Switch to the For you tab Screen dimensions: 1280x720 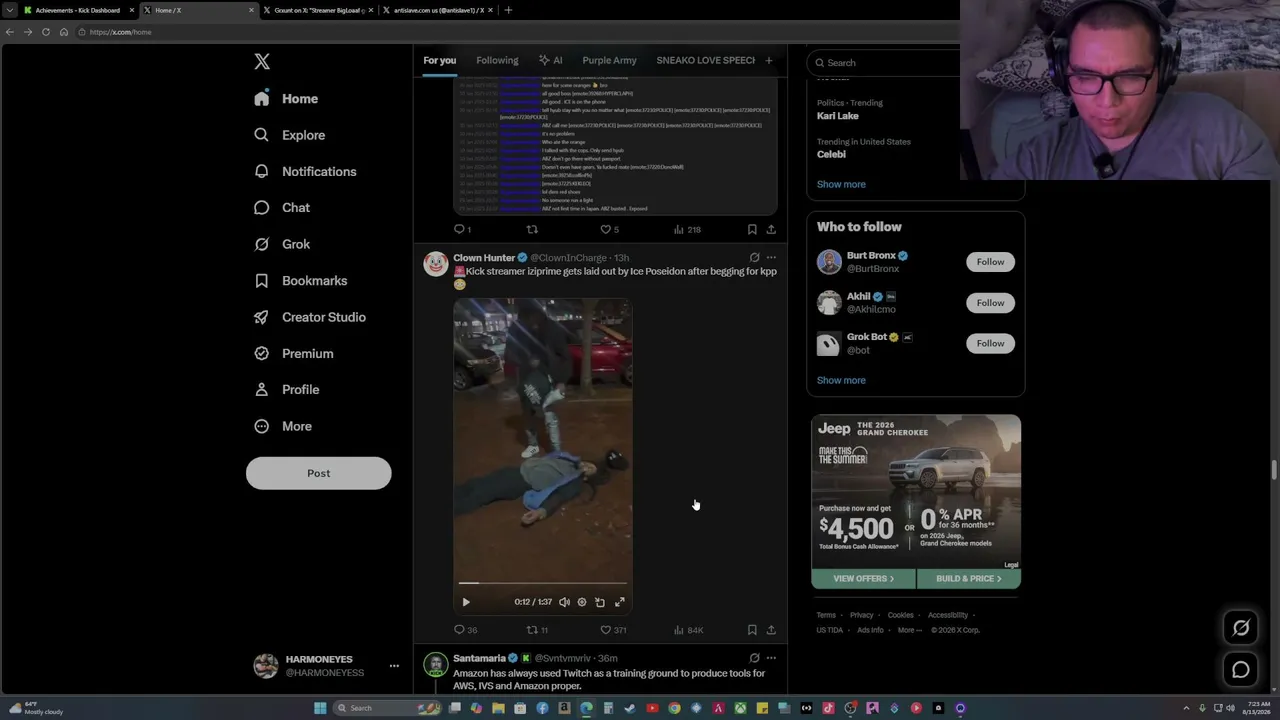439,60
